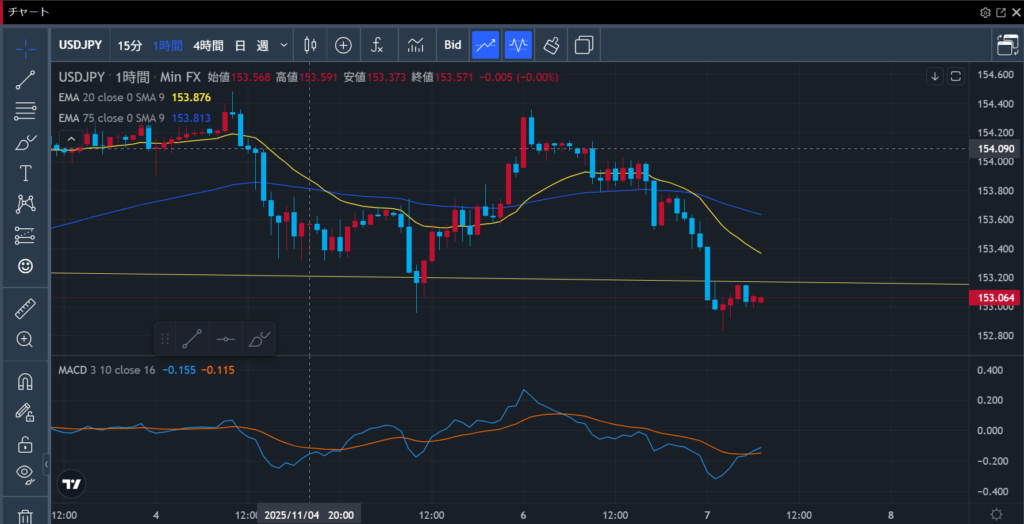Click the zoom in magnifier tool

(25, 339)
